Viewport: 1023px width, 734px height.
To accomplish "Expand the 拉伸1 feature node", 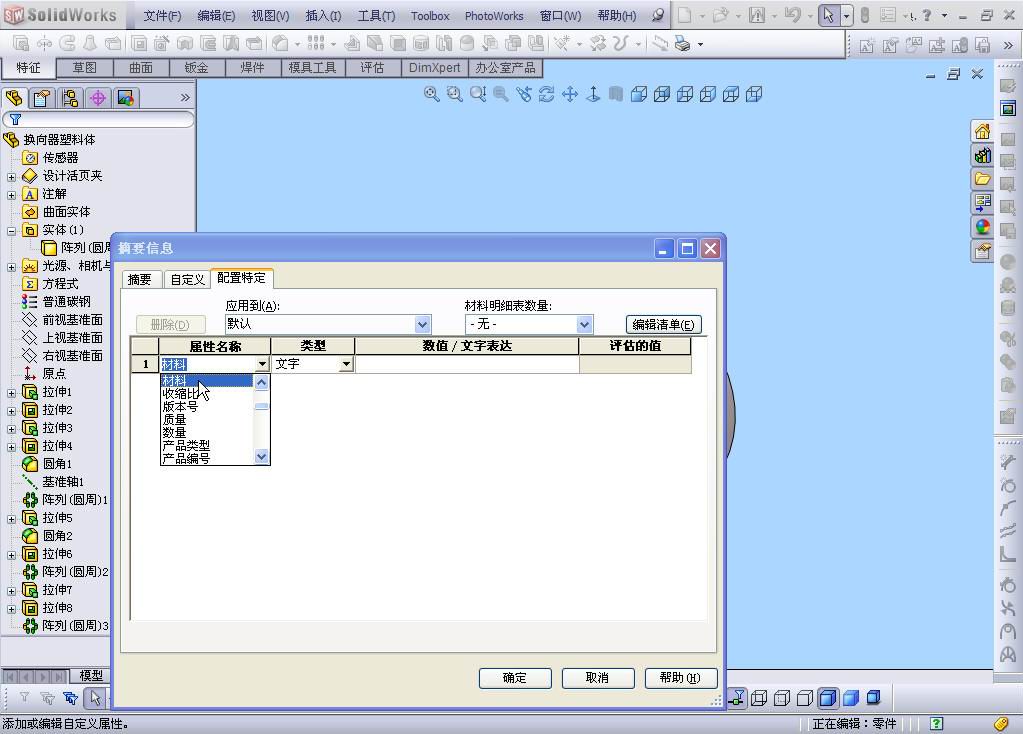I will (x=11, y=393).
